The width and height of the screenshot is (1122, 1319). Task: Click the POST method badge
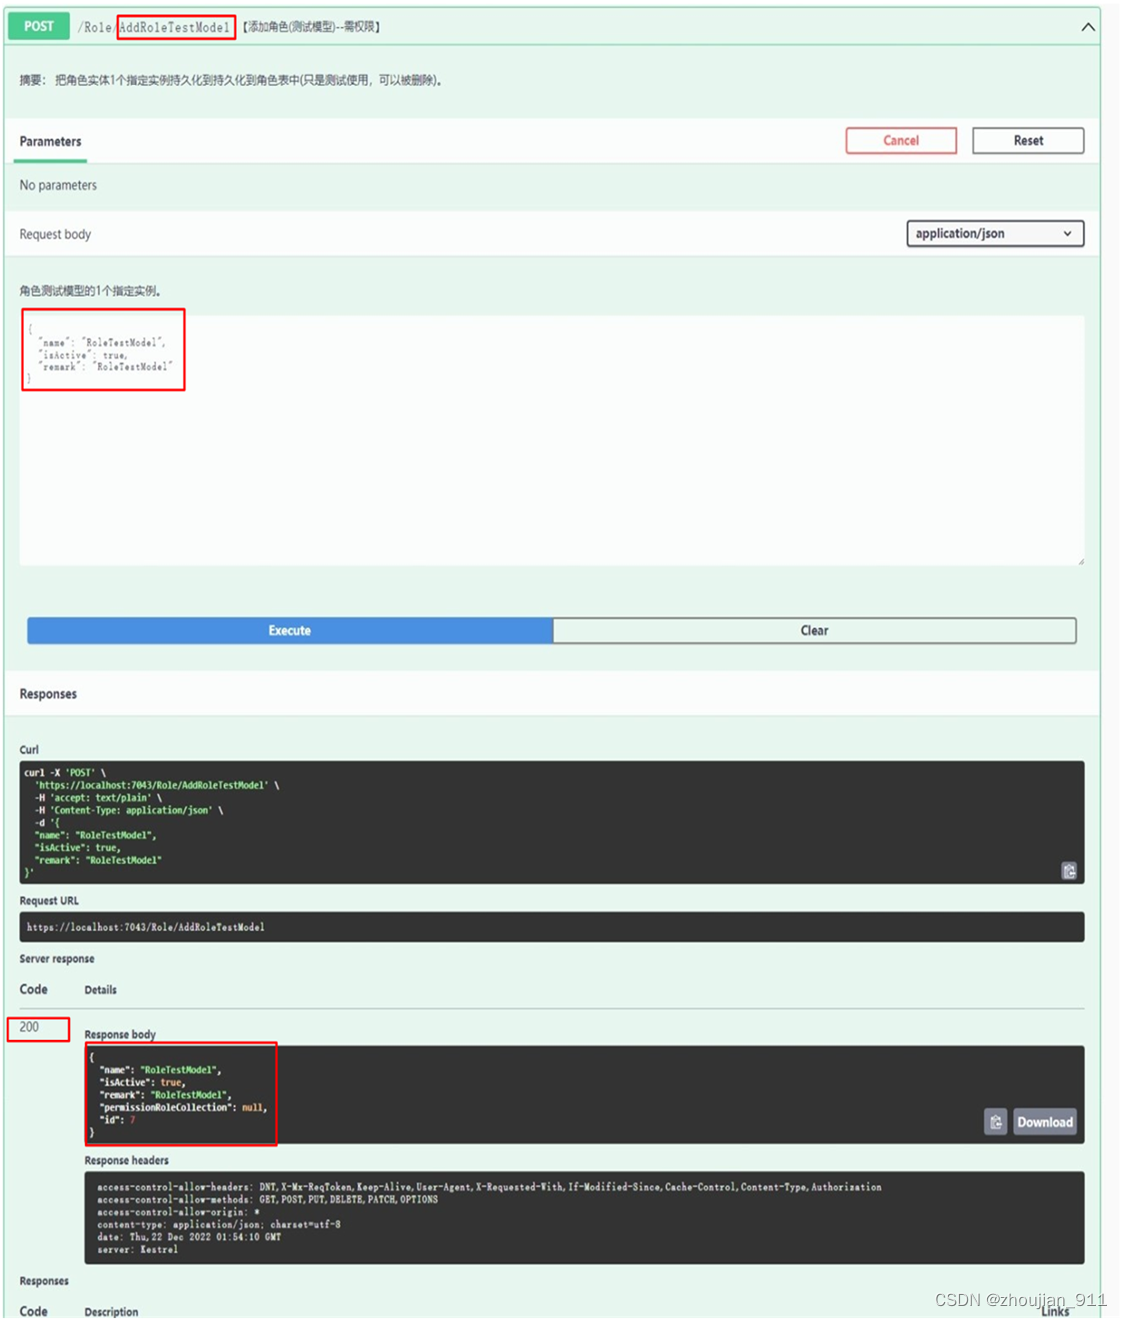click(39, 26)
